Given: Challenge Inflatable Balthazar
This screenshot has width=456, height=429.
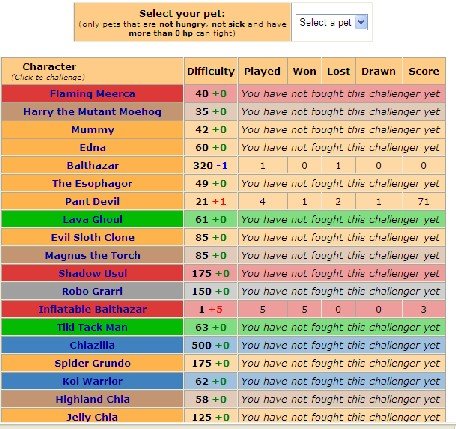Looking at the screenshot, I should click(93, 310).
